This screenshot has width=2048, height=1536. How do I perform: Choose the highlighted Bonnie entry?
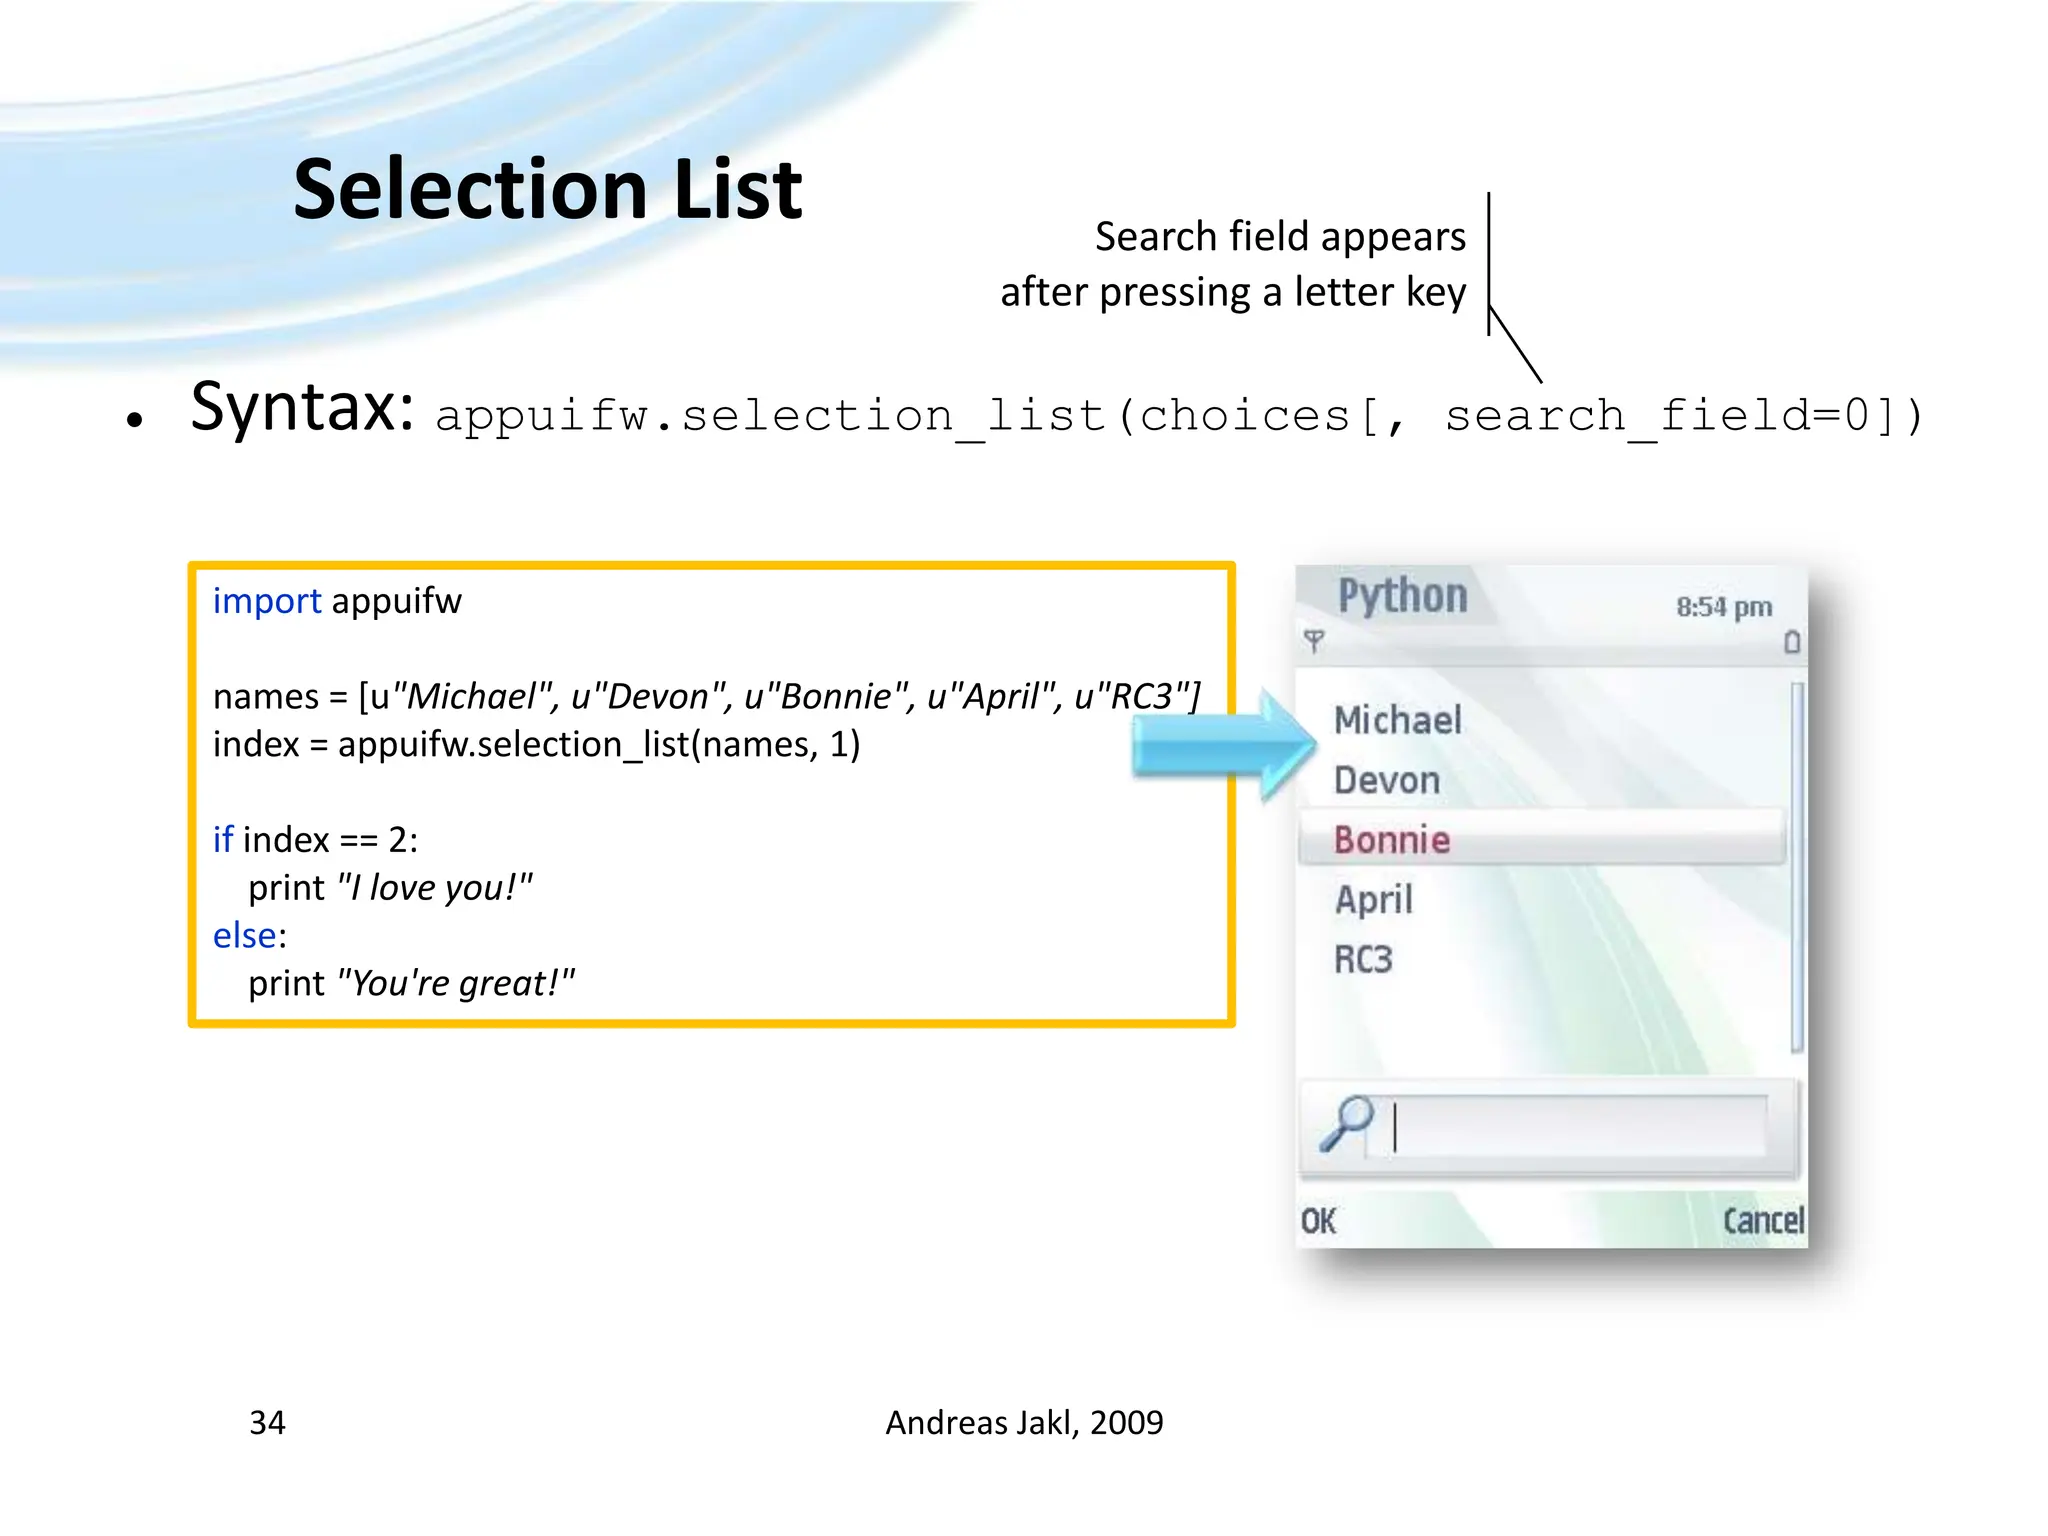(1542, 839)
